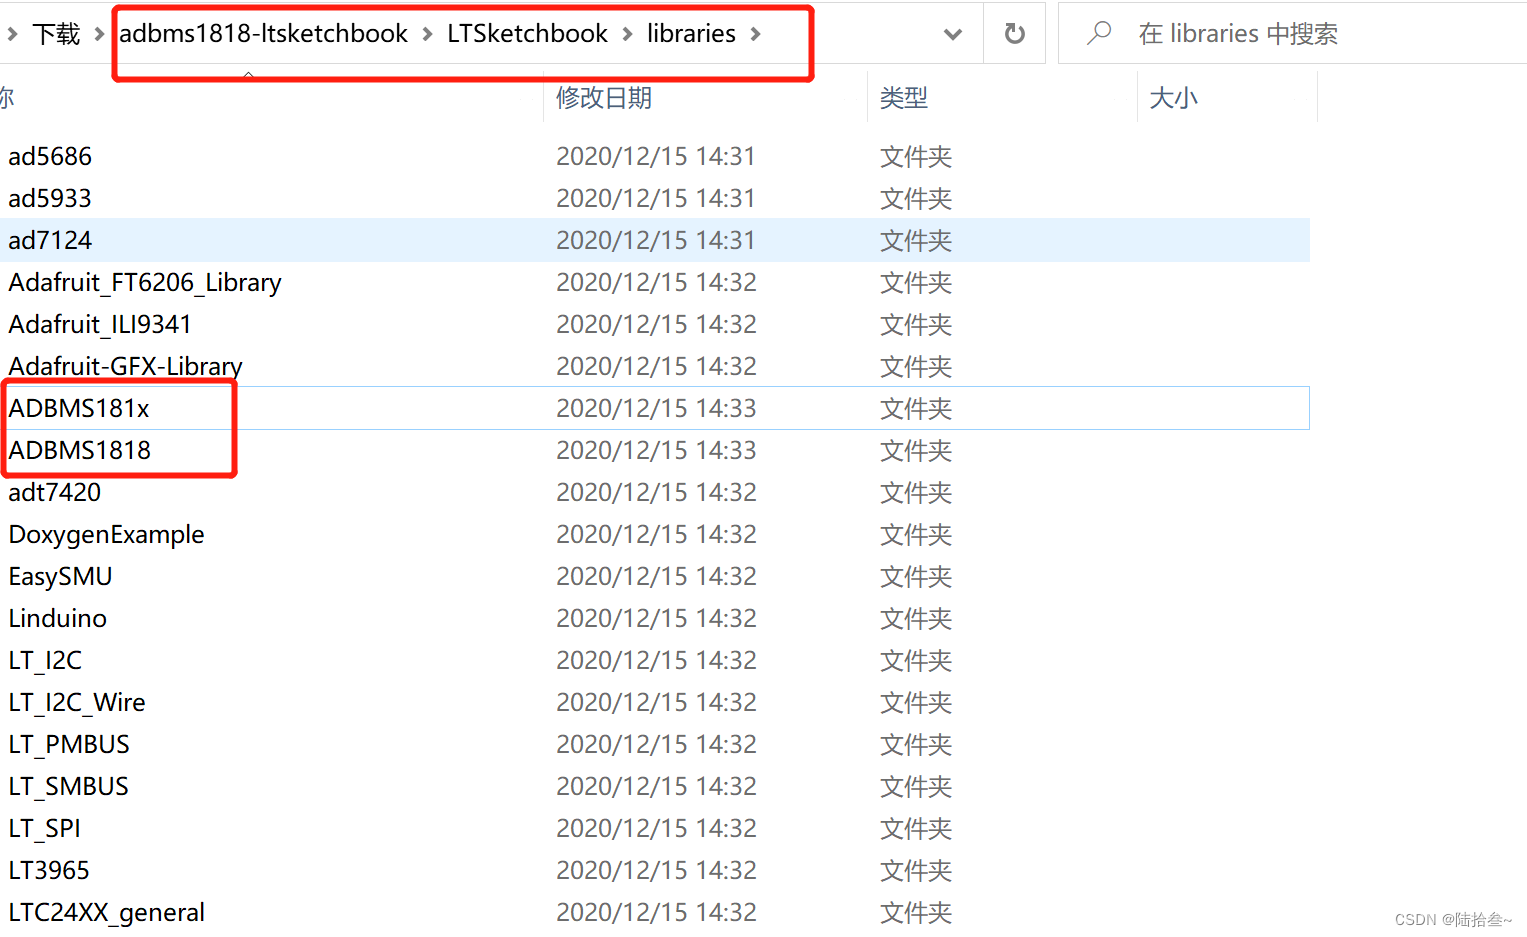Open the DoxygenExample folder

pos(105,534)
